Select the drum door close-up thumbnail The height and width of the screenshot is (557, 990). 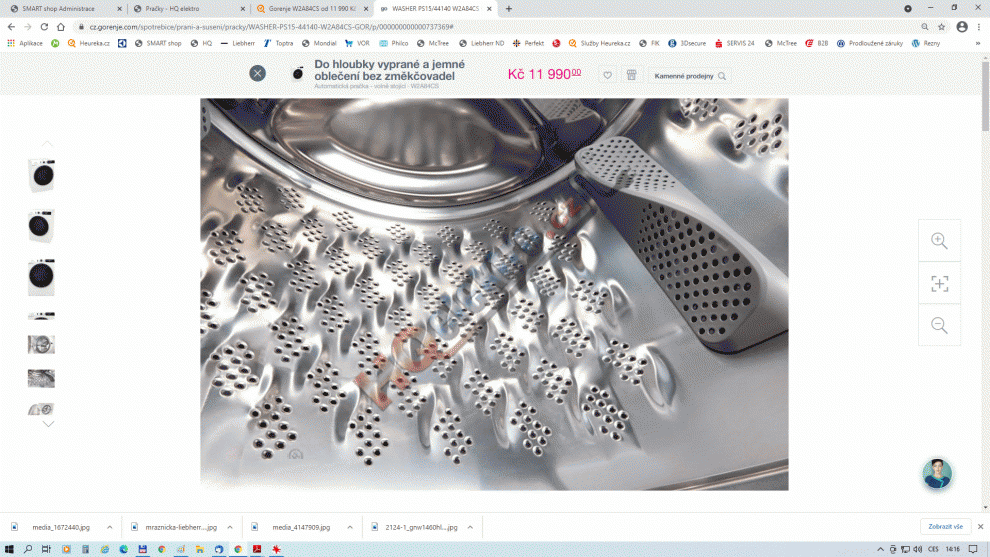tap(41, 345)
